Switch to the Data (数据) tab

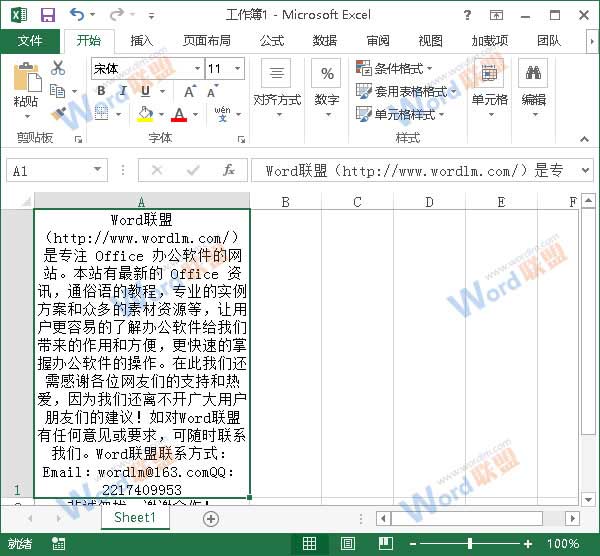(x=324, y=41)
